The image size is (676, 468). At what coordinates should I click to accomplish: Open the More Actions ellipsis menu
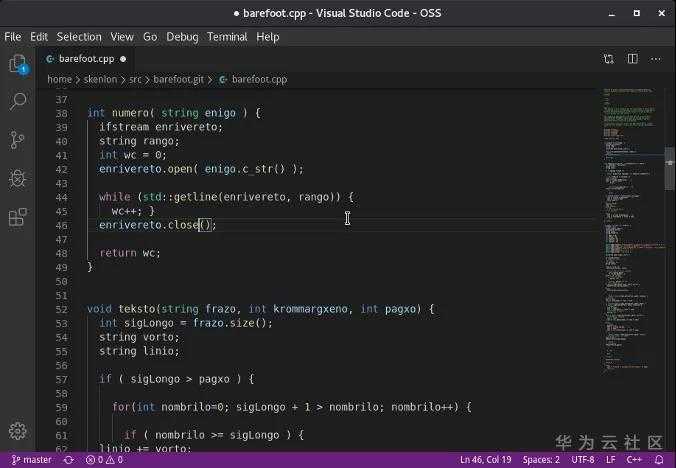[x=656, y=59]
